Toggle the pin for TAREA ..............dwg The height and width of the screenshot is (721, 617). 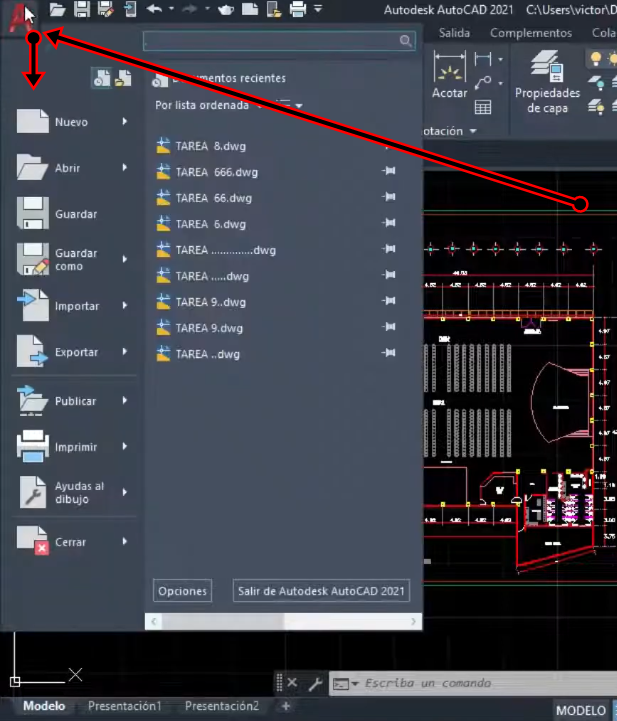coord(388,249)
